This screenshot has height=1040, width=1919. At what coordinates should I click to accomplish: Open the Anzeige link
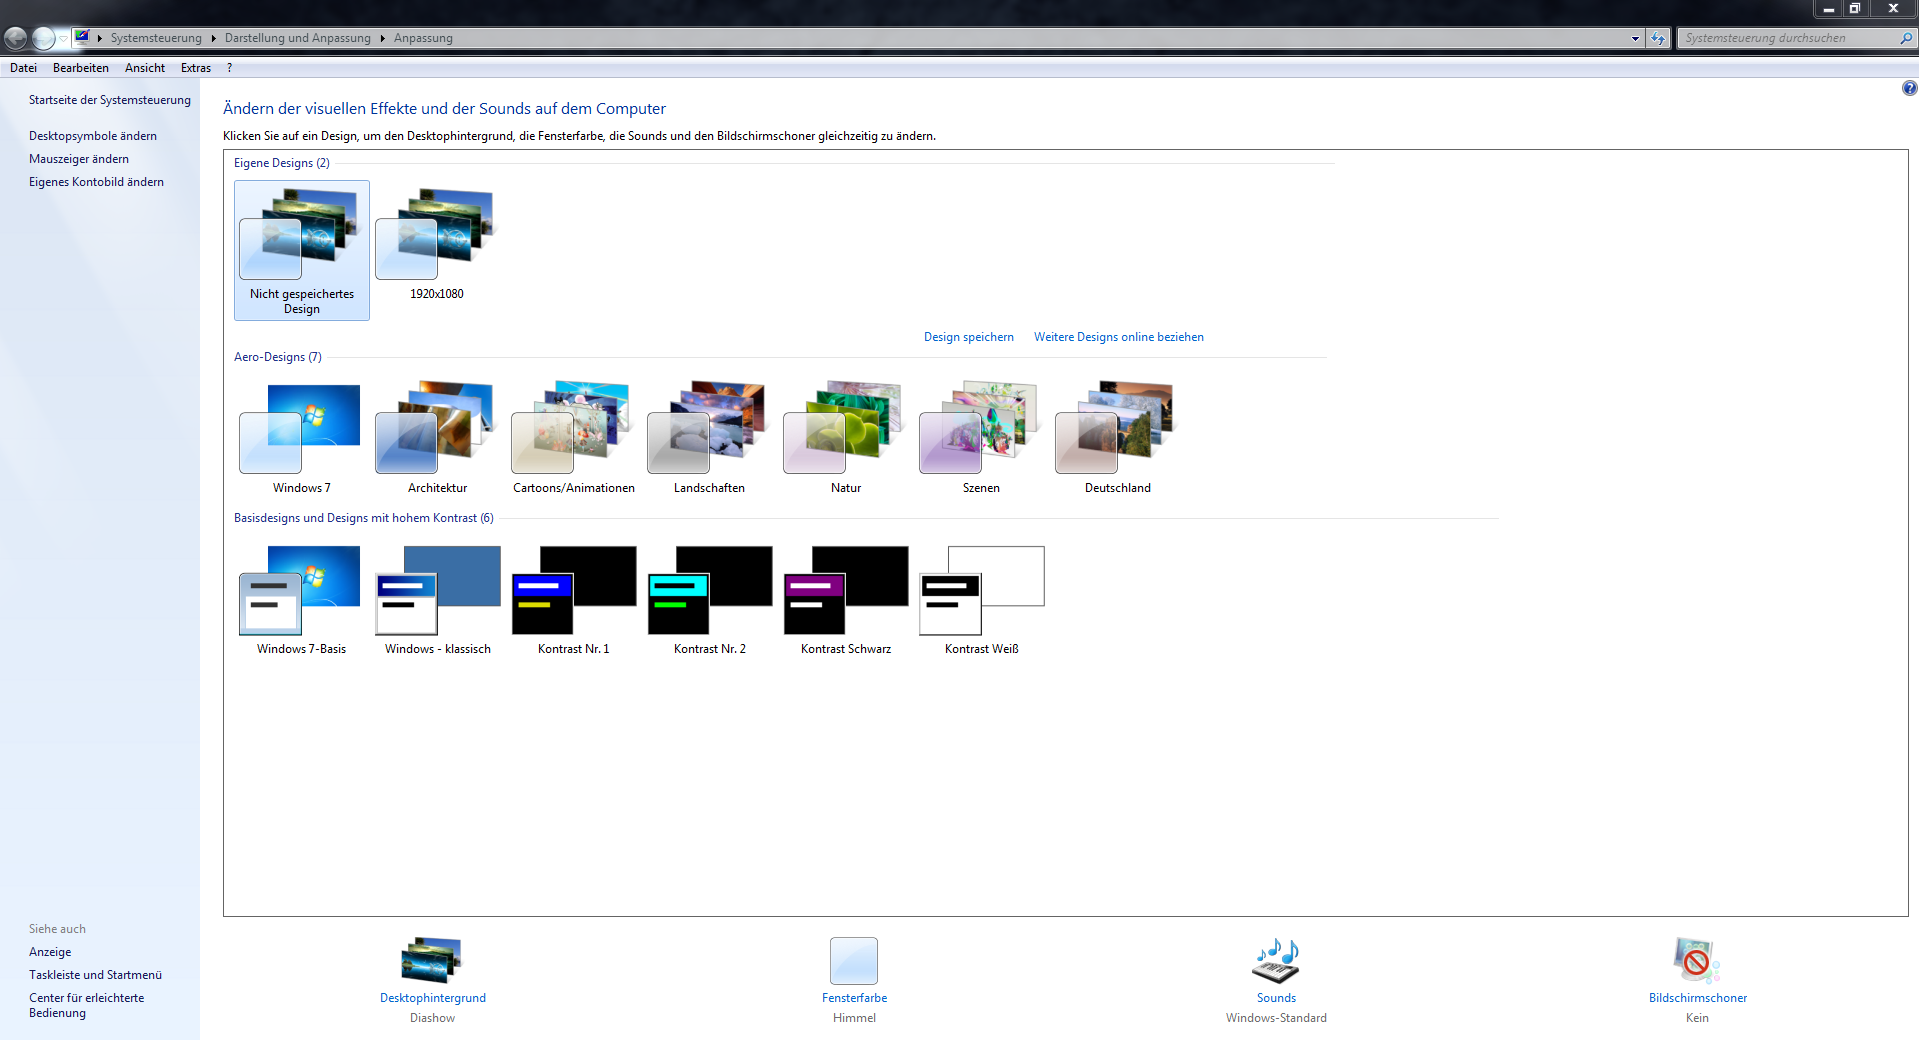coord(50,952)
